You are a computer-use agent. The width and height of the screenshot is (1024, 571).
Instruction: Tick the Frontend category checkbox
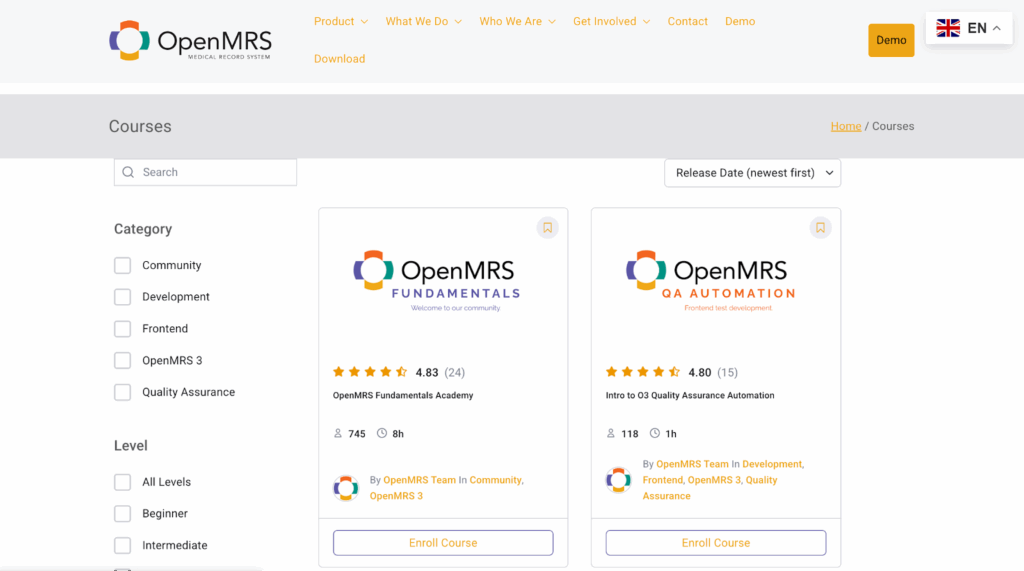point(122,329)
